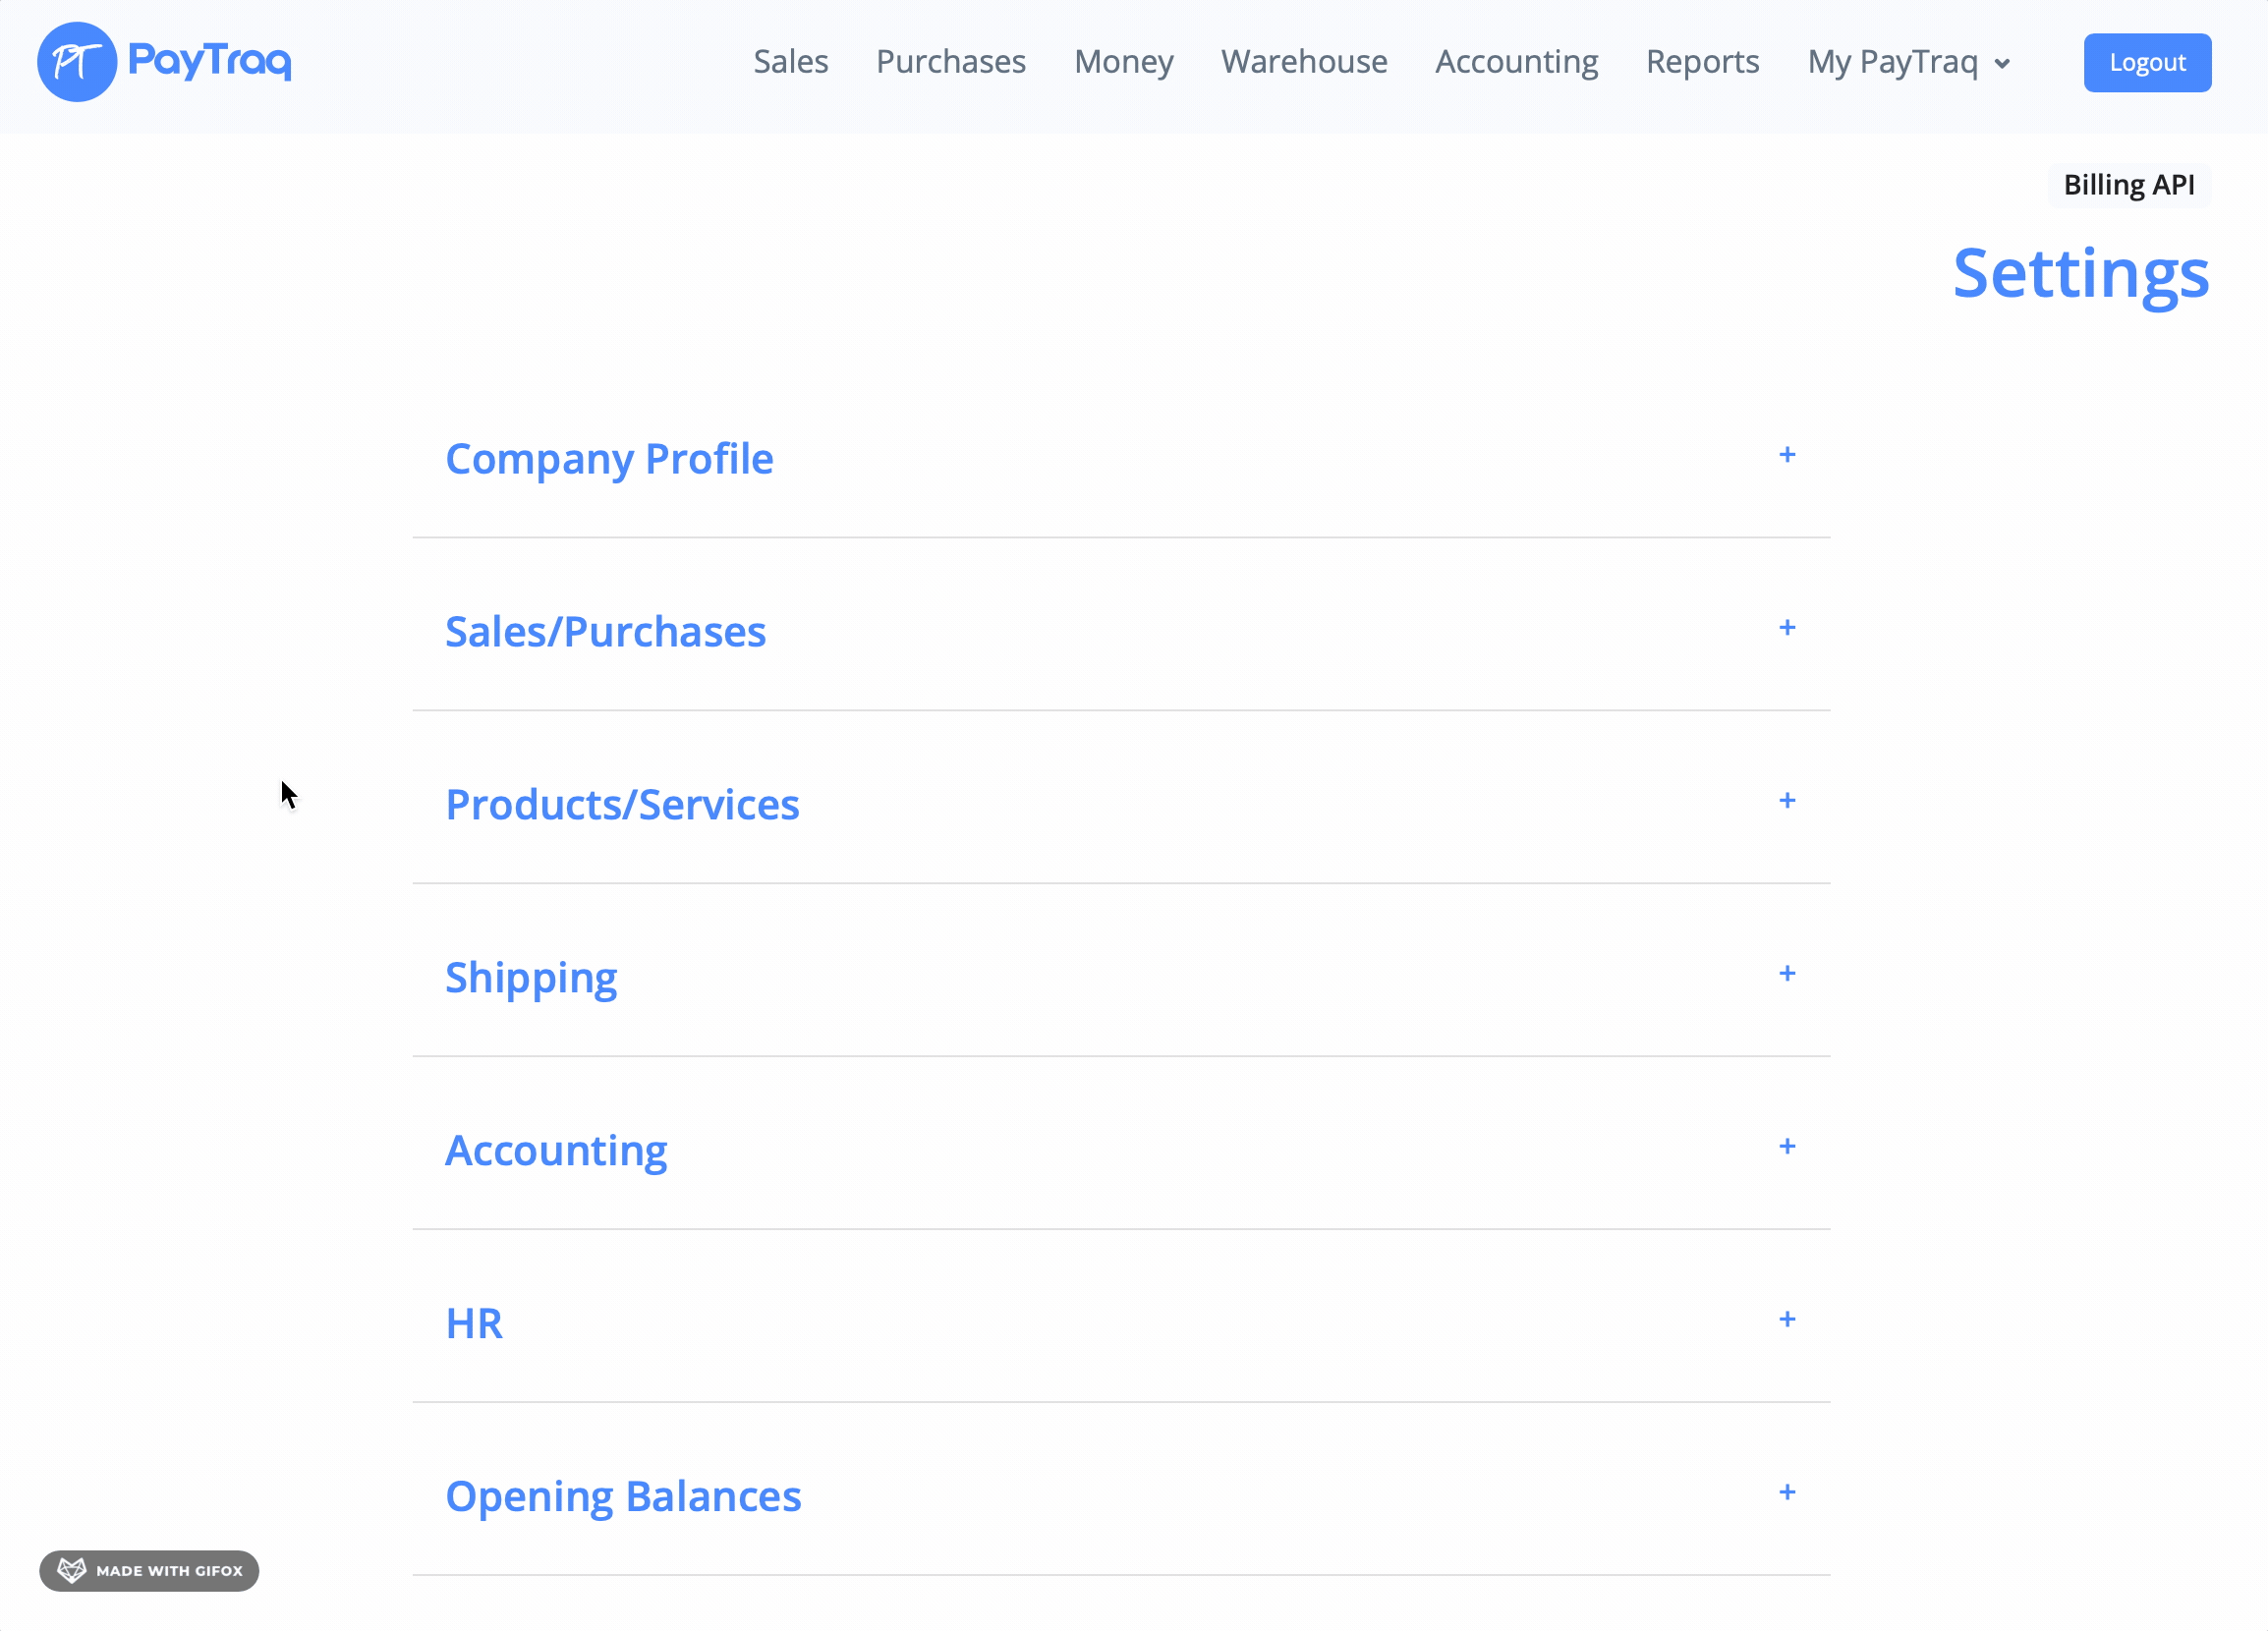The image size is (2268, 1631).
Task: Click the Logout button
Action: click(x=2146, y=62)
